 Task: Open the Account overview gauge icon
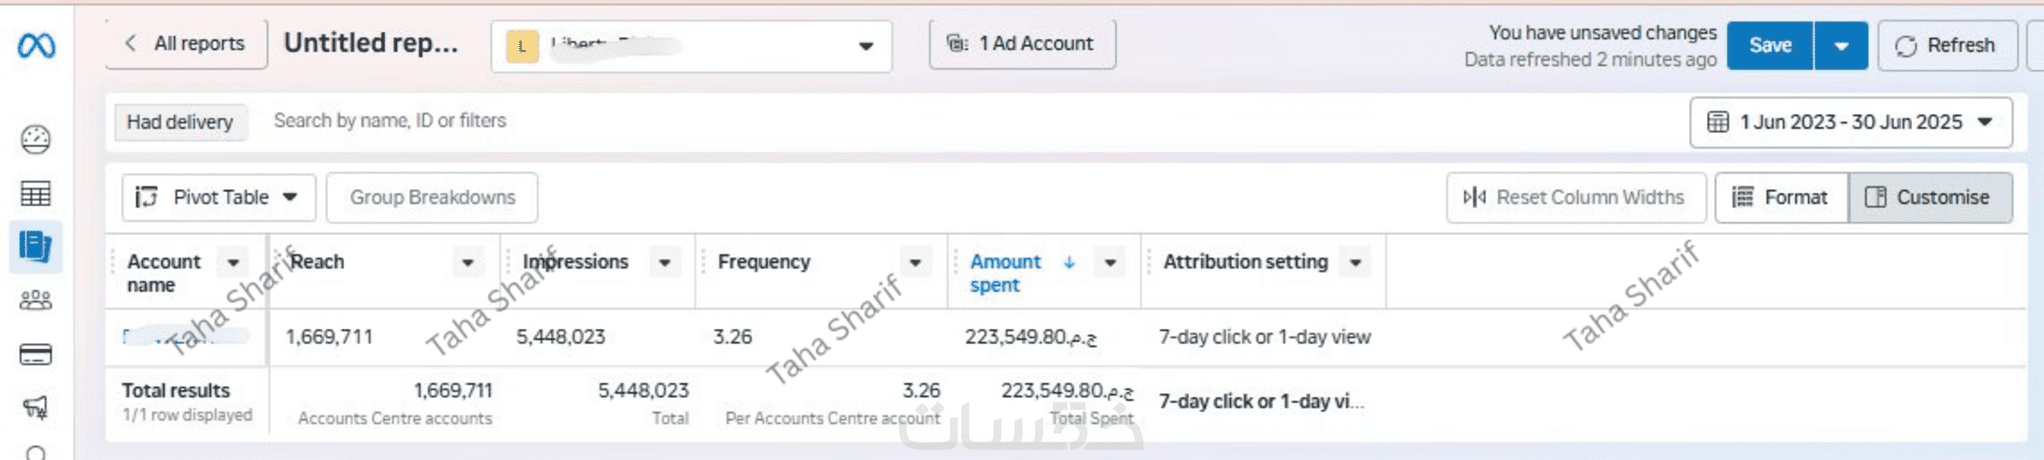[x=36, y=139]
